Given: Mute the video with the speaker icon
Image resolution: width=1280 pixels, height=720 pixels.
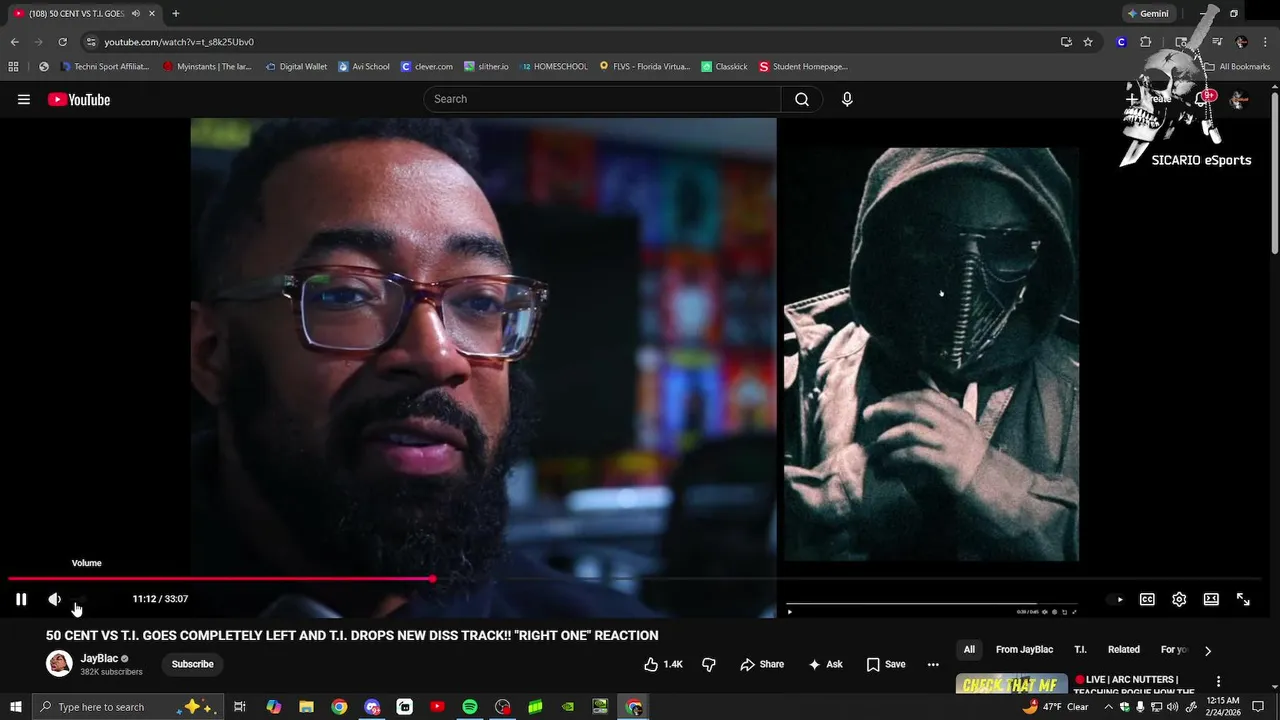Looking at the screenshot, I should click(x=54, y=599).
